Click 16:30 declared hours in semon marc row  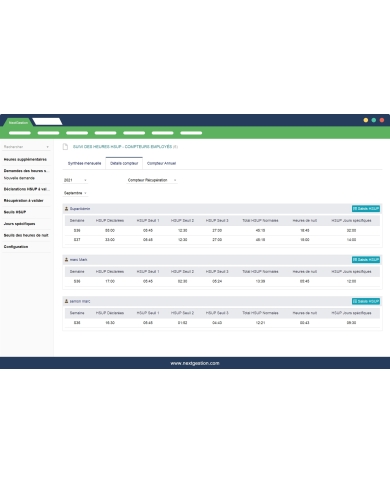pos(110,323)
